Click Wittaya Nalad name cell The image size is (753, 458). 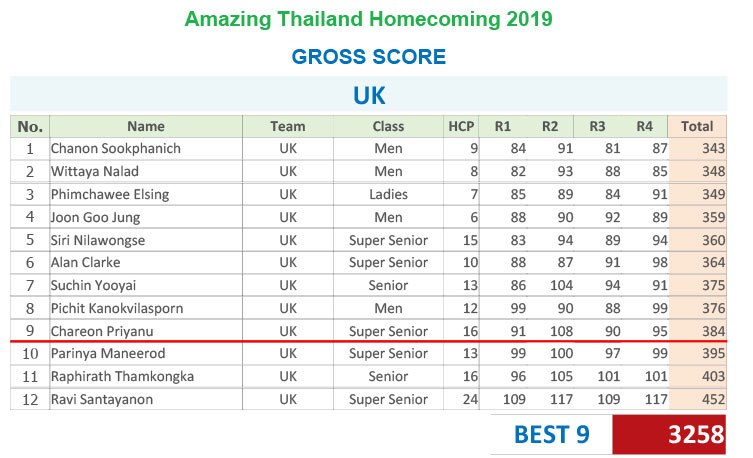[x=146, y=171]
